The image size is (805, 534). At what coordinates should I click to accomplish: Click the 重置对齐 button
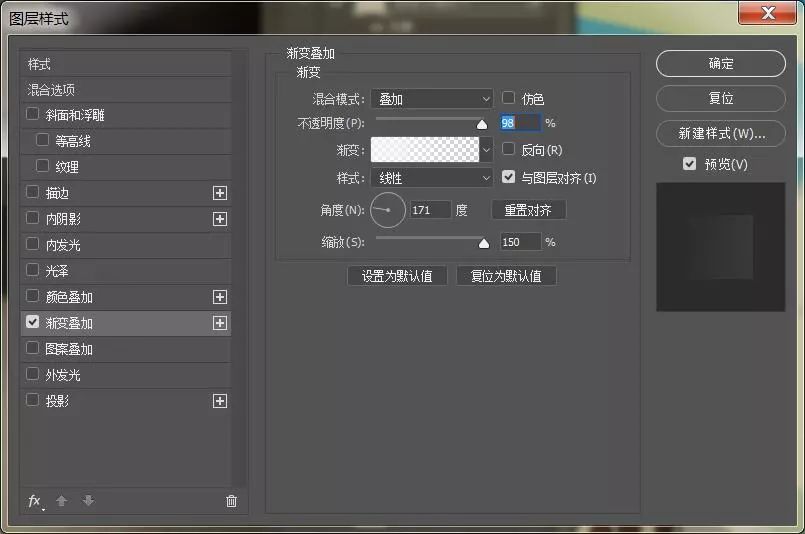coord(528,210)
